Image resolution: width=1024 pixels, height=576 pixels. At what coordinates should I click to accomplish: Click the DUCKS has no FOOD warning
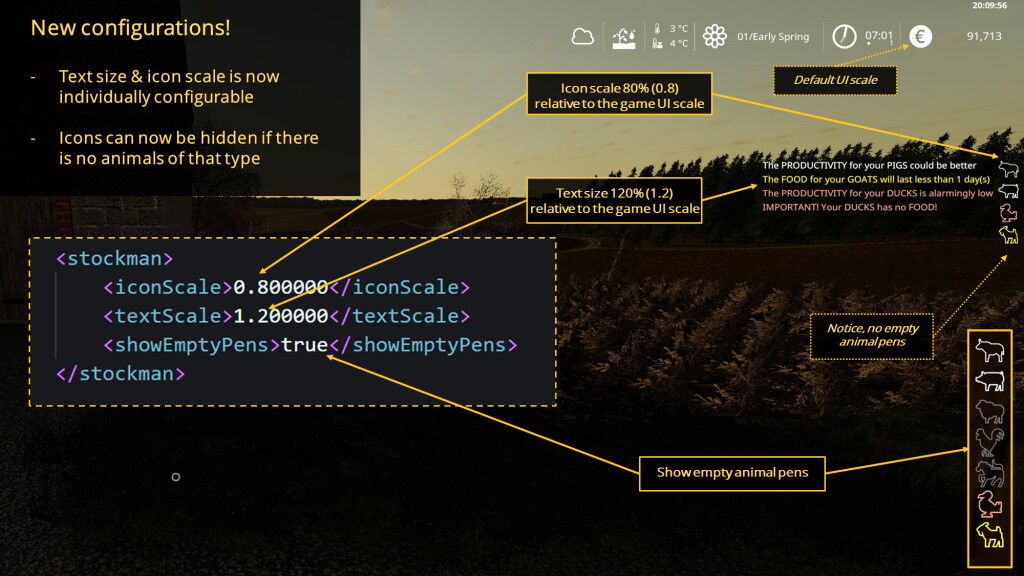pyautogui.click(x=849, y=207)
